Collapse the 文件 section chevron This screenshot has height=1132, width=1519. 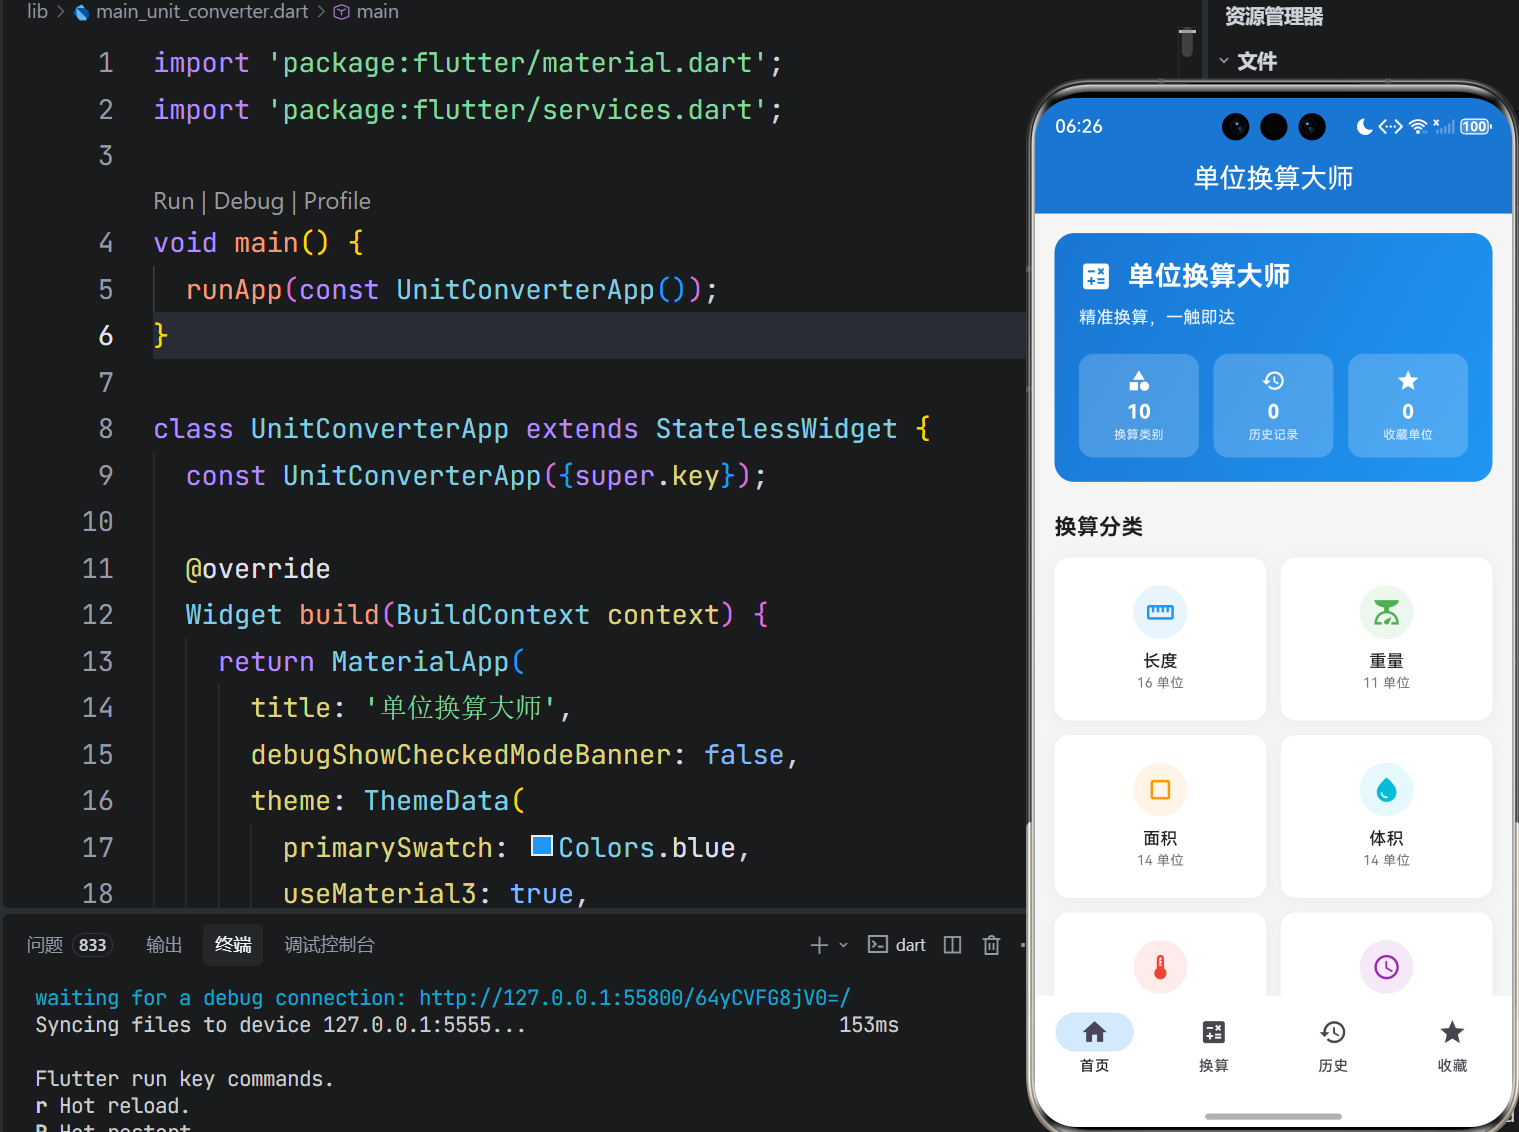(1224, 61)
